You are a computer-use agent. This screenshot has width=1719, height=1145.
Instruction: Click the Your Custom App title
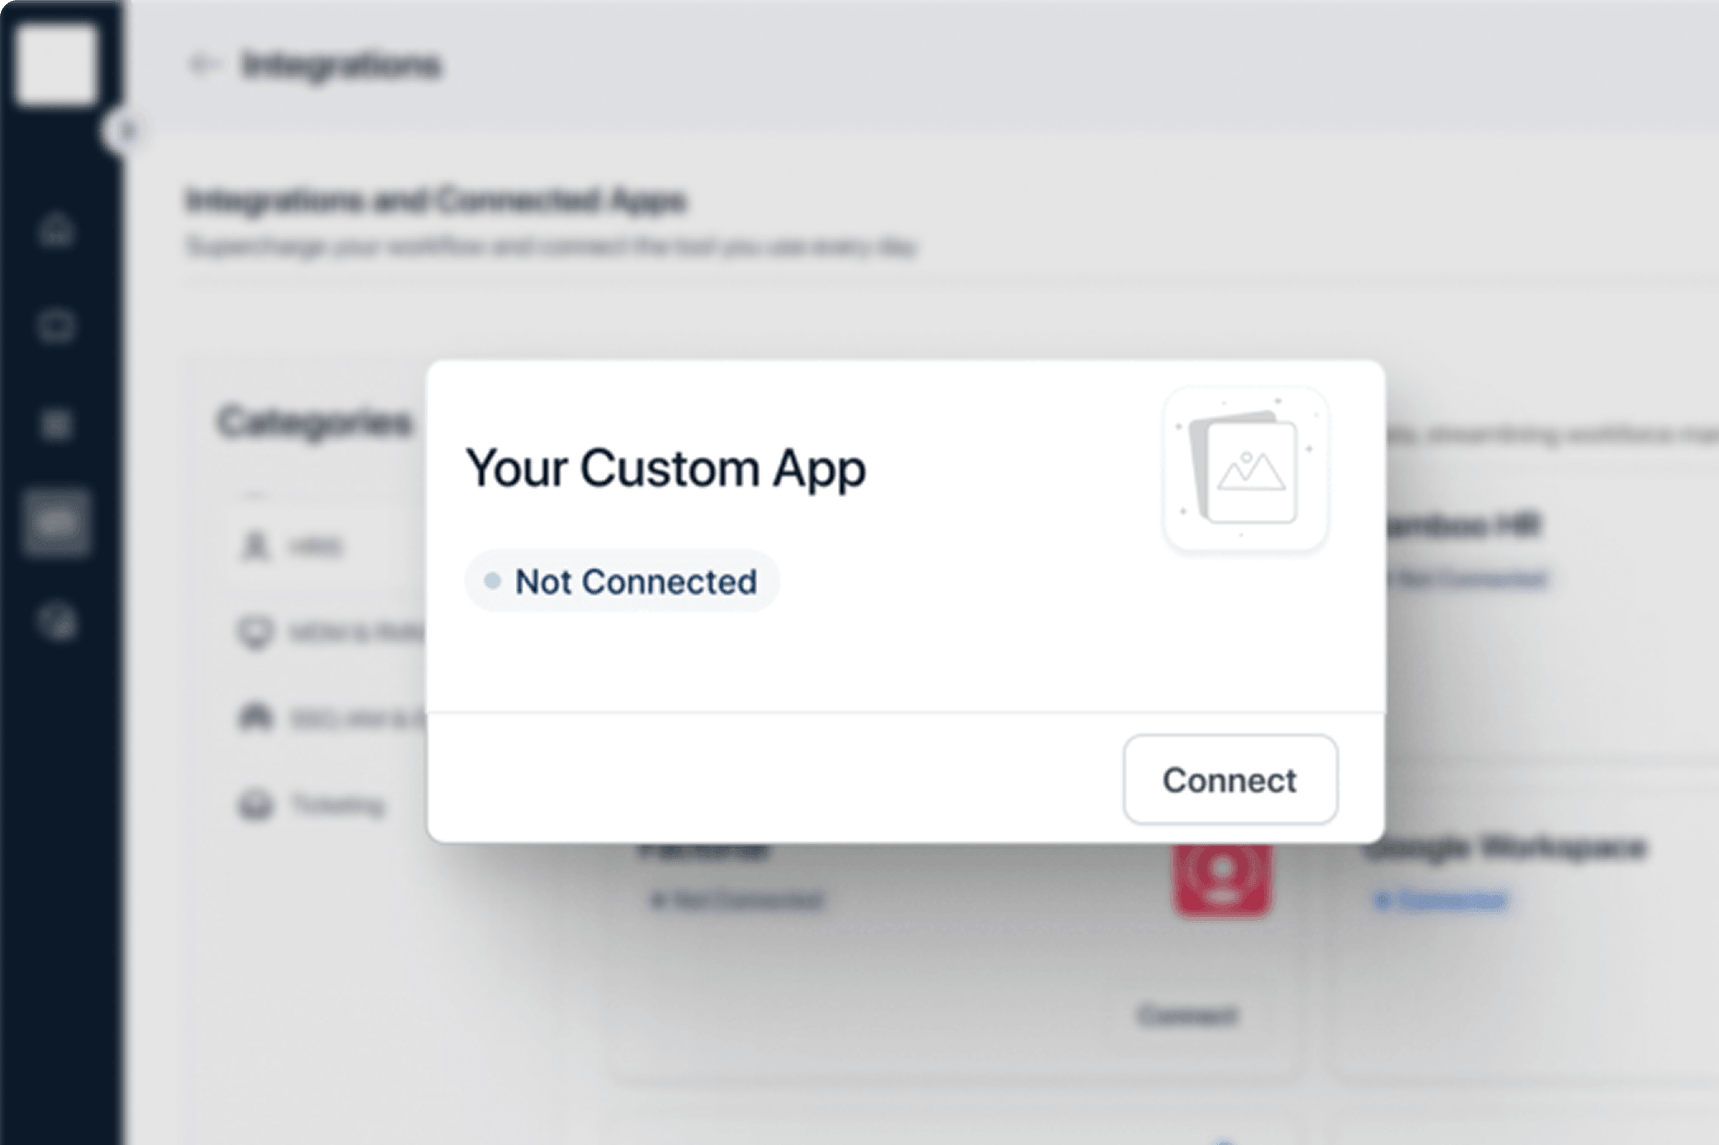665,468
